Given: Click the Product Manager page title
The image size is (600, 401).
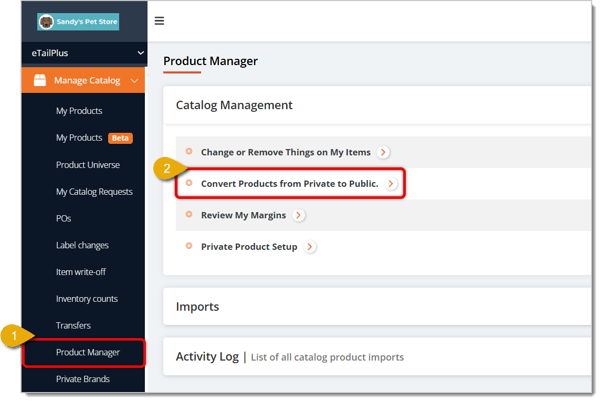Looking at the screenshot, I should click(210, 61).
